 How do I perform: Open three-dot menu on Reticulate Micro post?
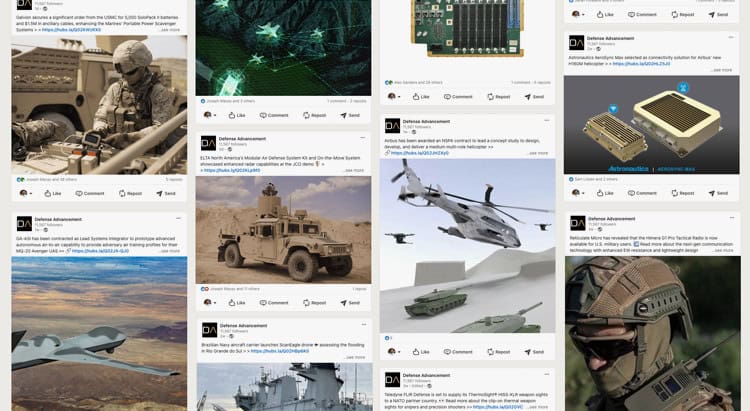point(732,218)
